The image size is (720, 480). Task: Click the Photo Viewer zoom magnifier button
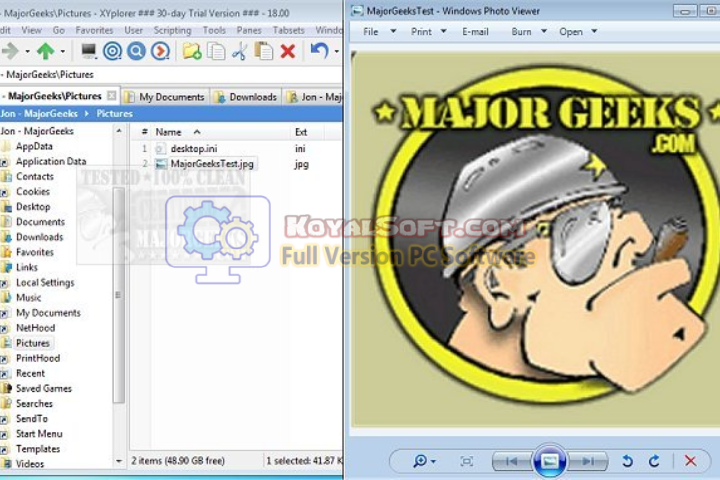[419, 461]
